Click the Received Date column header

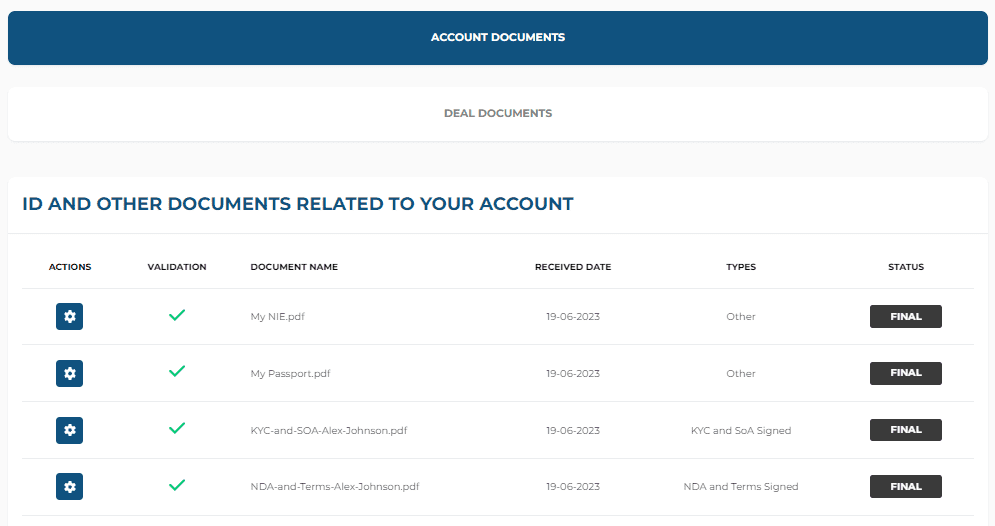(572, 267)
